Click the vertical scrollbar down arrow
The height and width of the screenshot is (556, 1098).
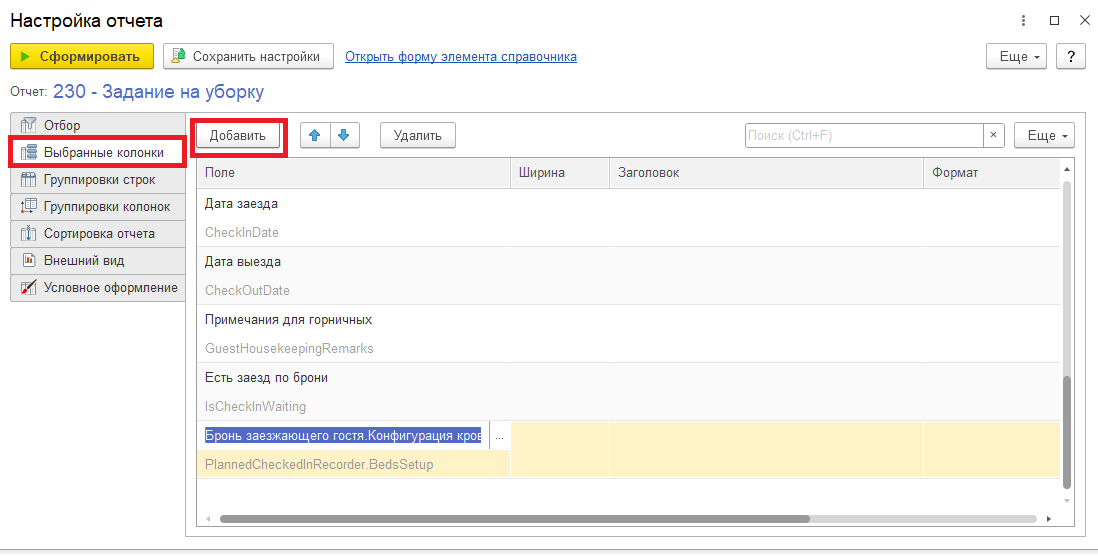pos(1066,501)
